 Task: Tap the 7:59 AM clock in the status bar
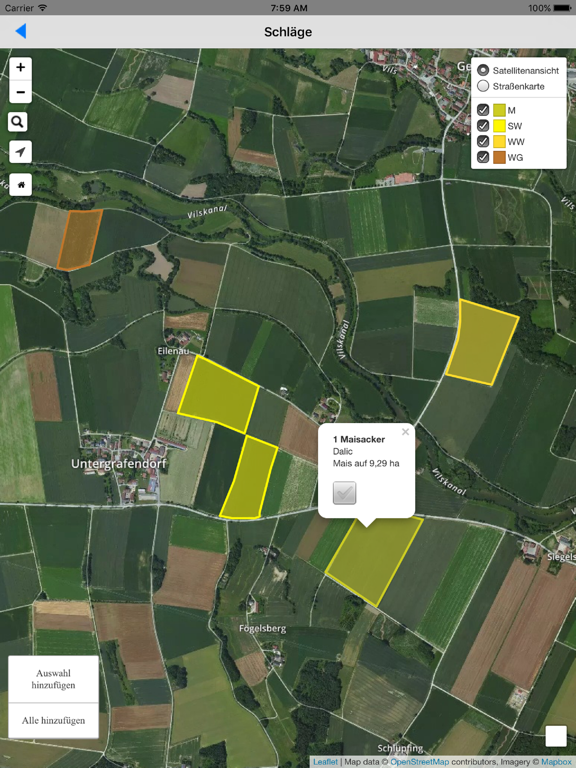[288, 8]
